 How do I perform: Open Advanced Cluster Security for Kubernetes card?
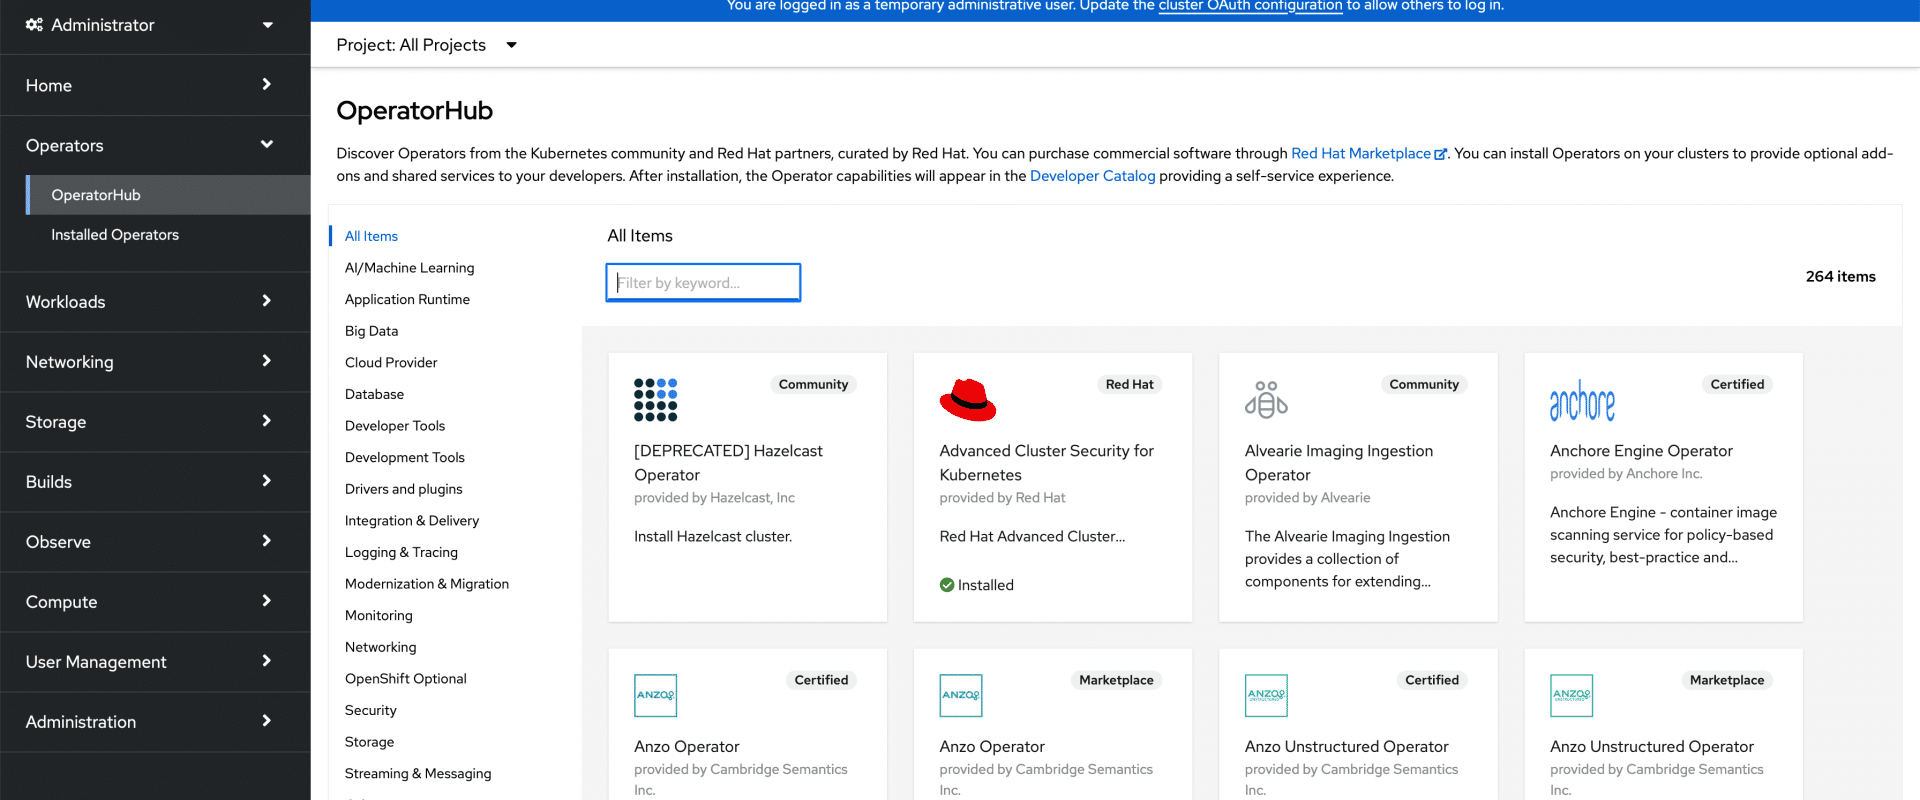click(1053, 487)
